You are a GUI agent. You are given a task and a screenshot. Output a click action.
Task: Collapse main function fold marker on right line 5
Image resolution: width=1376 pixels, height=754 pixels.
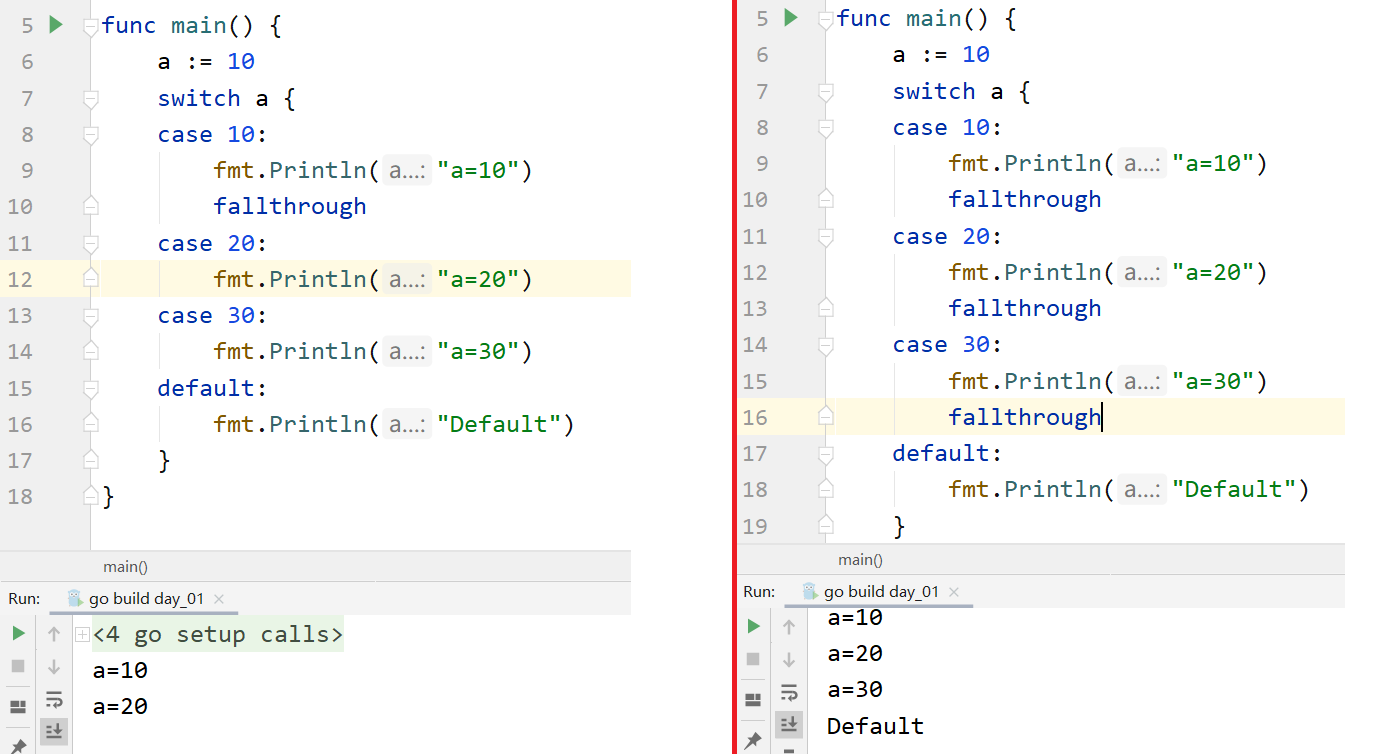pos(825,19)
